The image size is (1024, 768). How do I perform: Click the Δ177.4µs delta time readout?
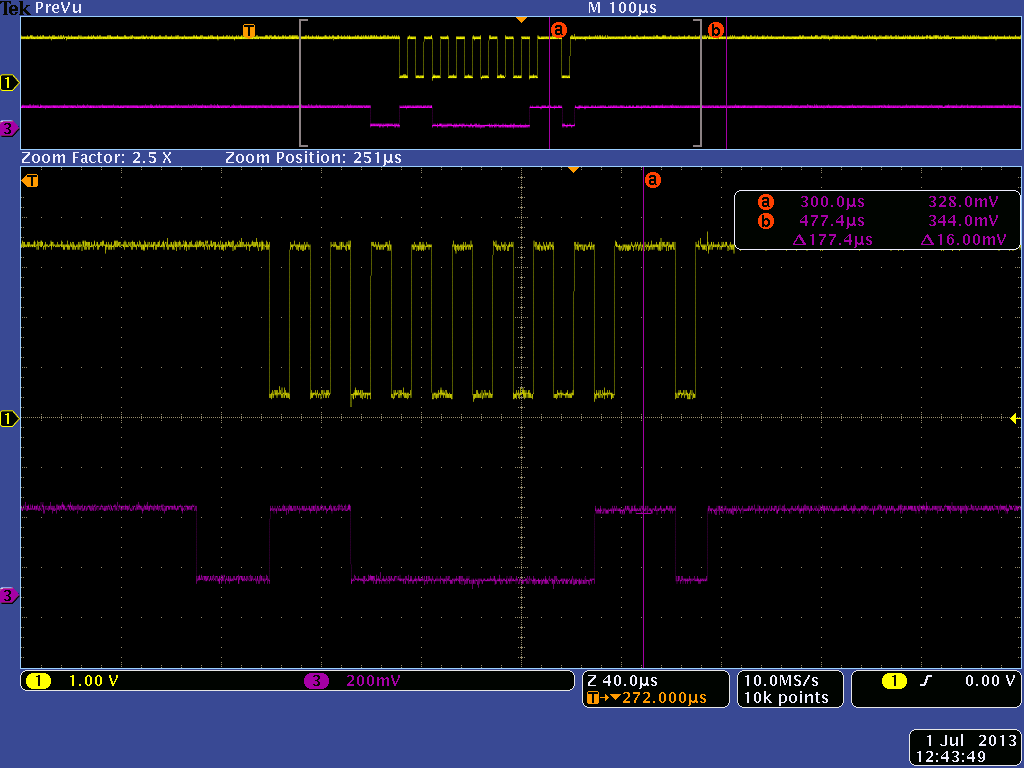pyautogui.click(x=832, y=240)
